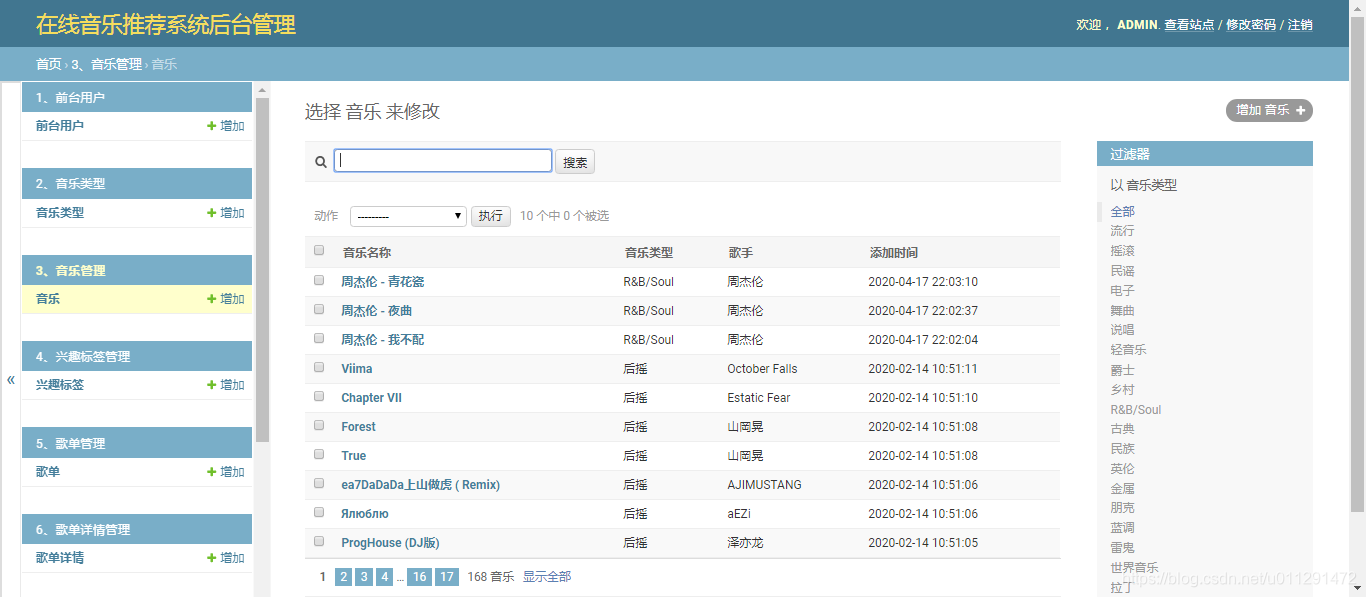1366x597 pixels.
Task: Toggle the select-all checkbox in table header
Action: (x=319, y=251)
